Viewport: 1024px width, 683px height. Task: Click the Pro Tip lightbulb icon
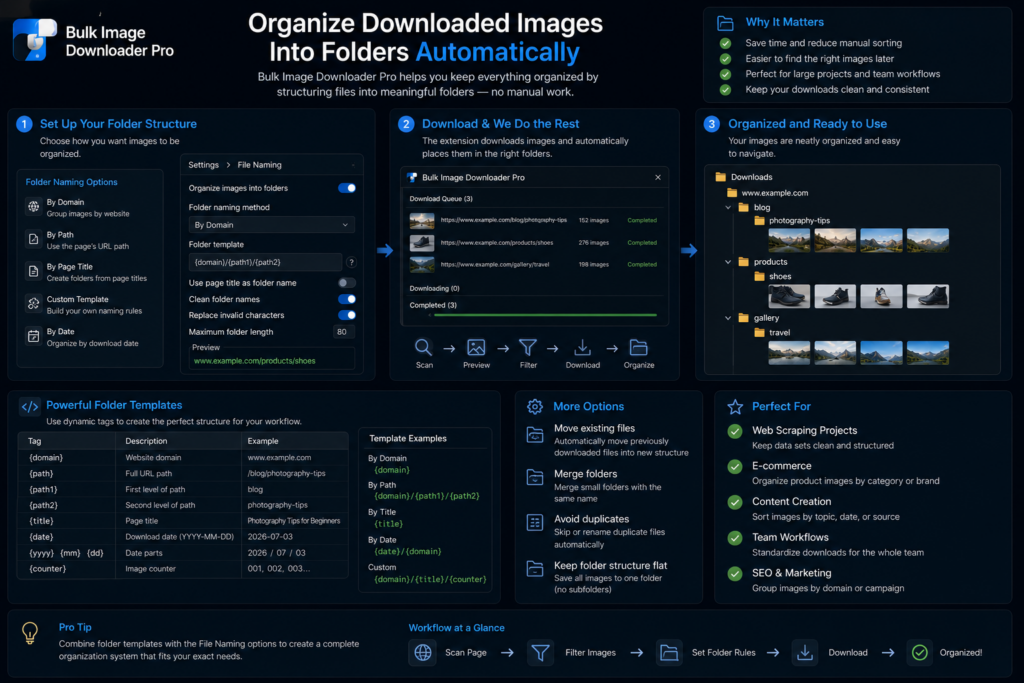tap(30, 633)
